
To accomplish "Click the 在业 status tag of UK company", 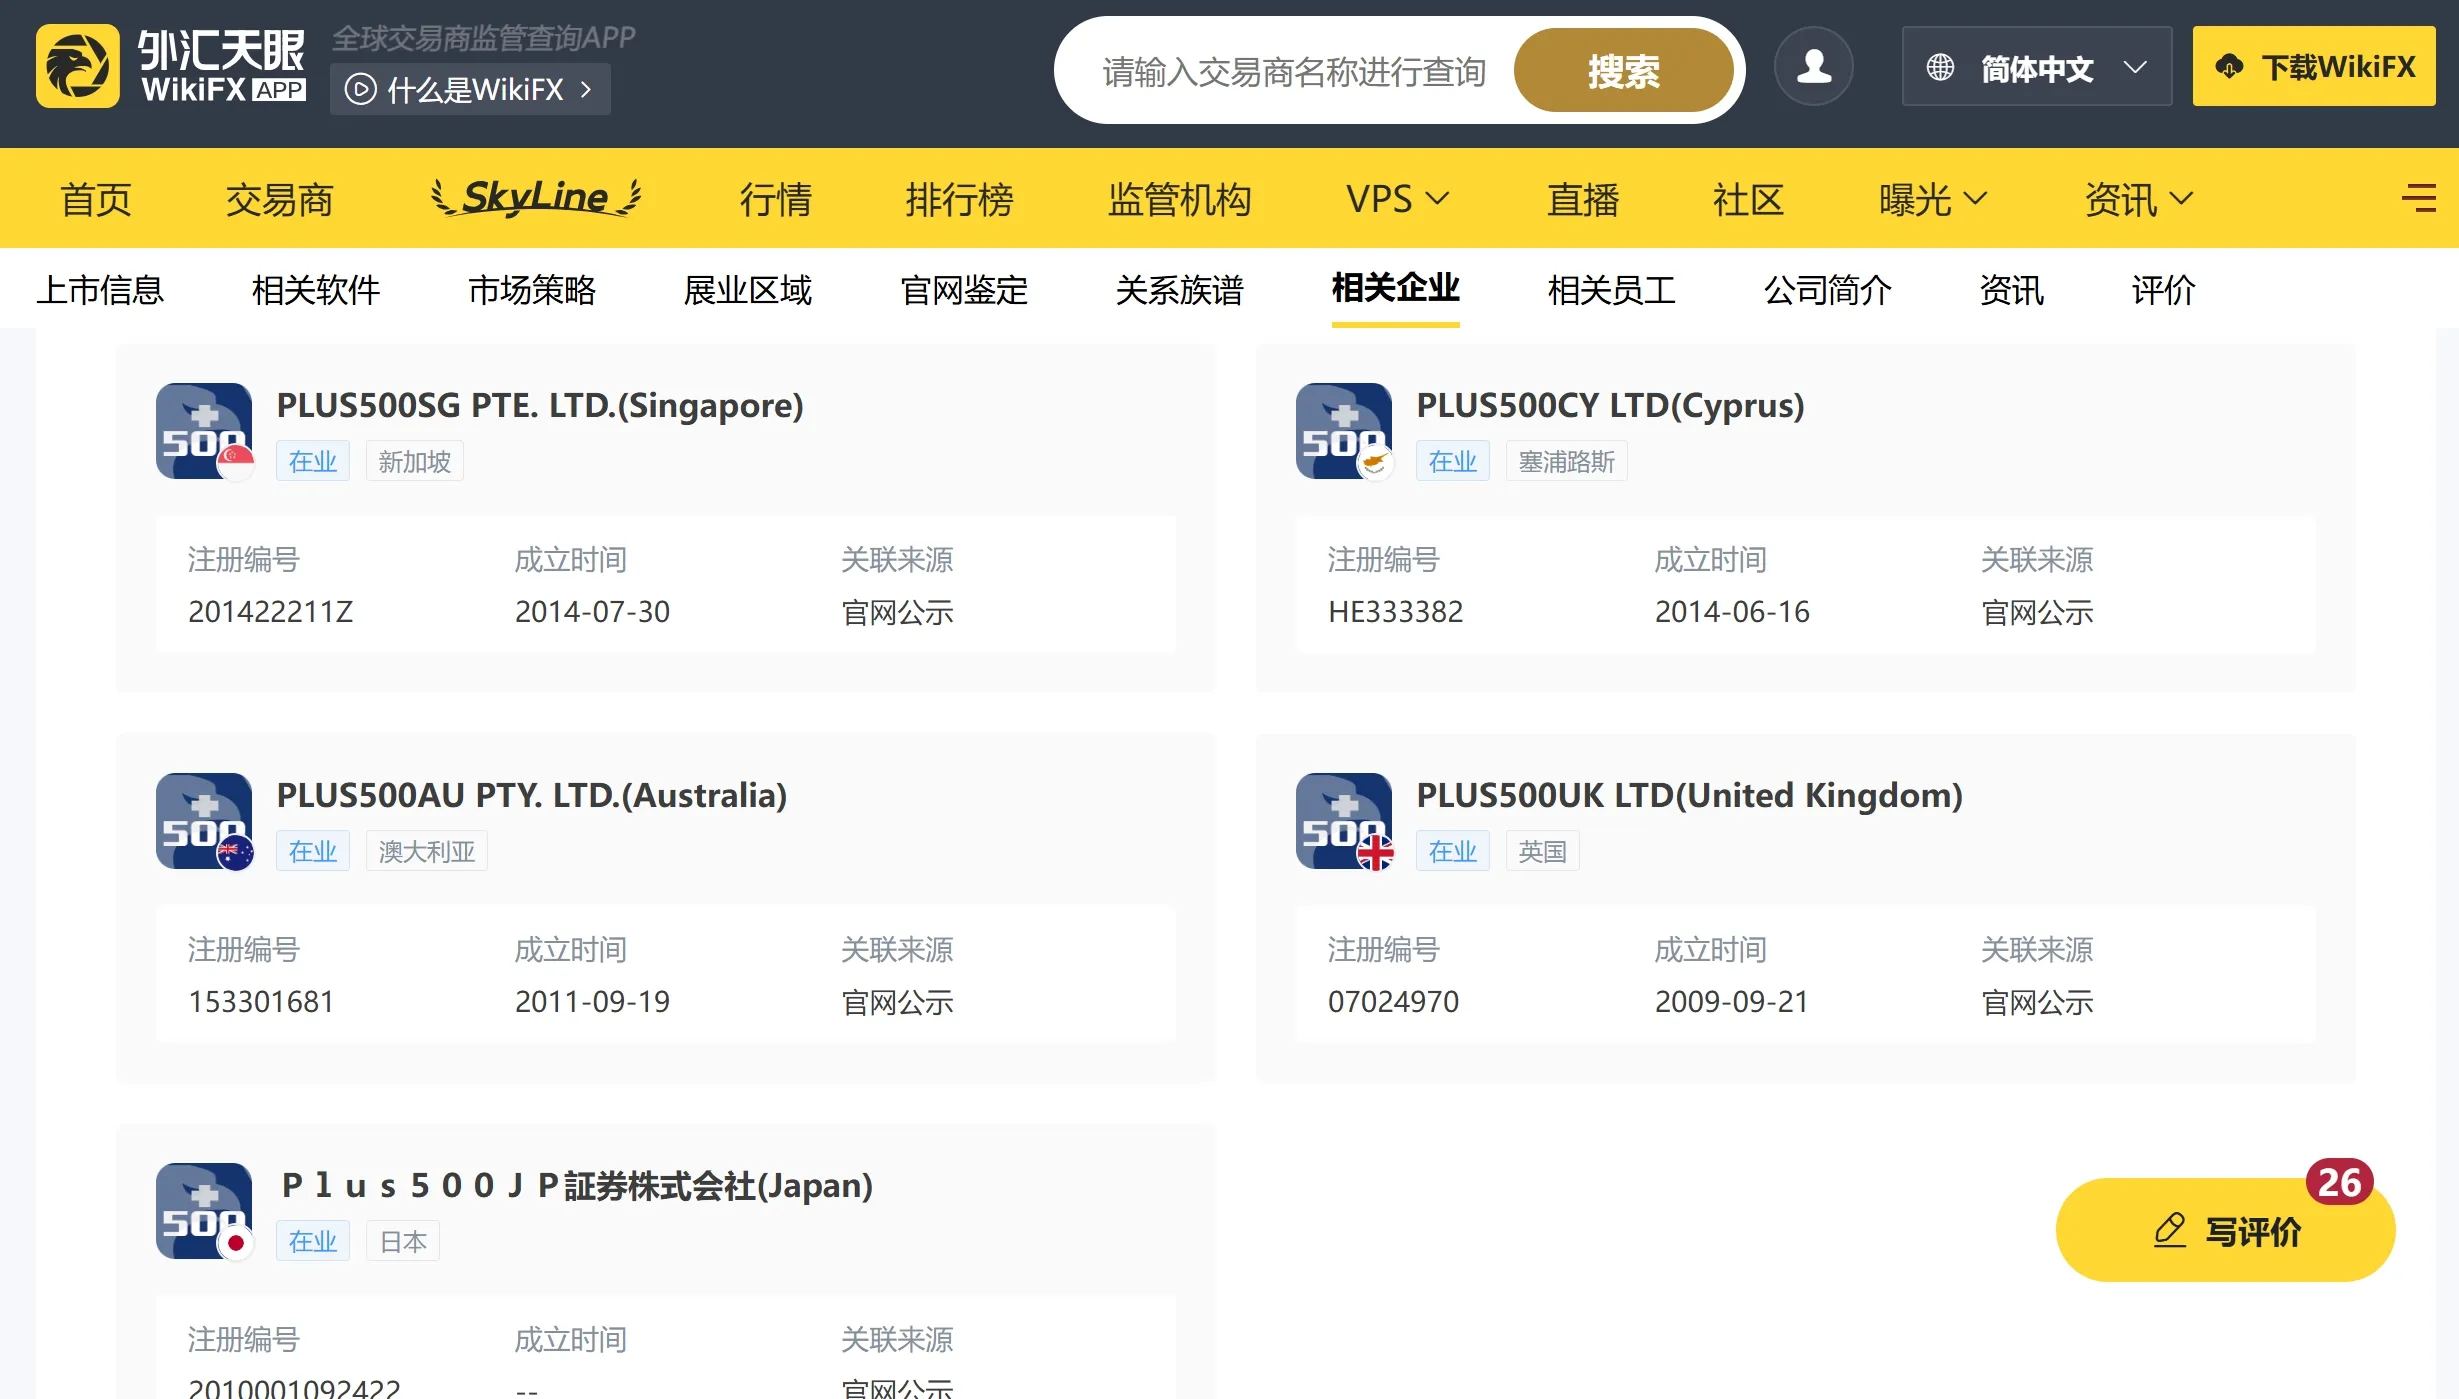I will [1453, 851].
